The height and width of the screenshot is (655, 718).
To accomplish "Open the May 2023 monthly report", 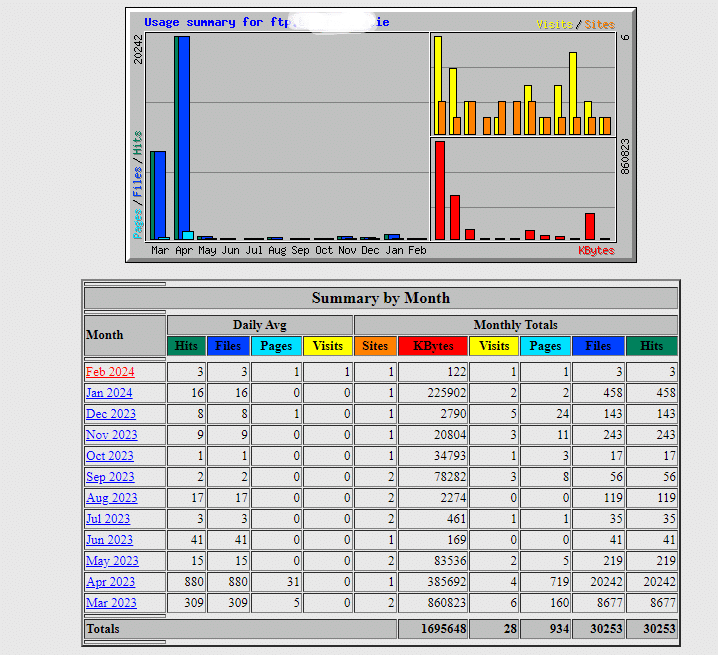I will tap(112, 561).
